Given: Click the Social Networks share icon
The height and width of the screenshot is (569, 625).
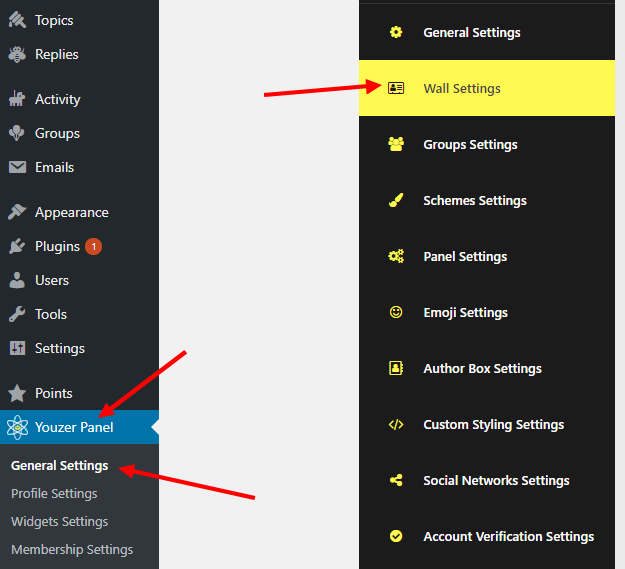Looking at the screenshot, I should (x=396, y=481).
